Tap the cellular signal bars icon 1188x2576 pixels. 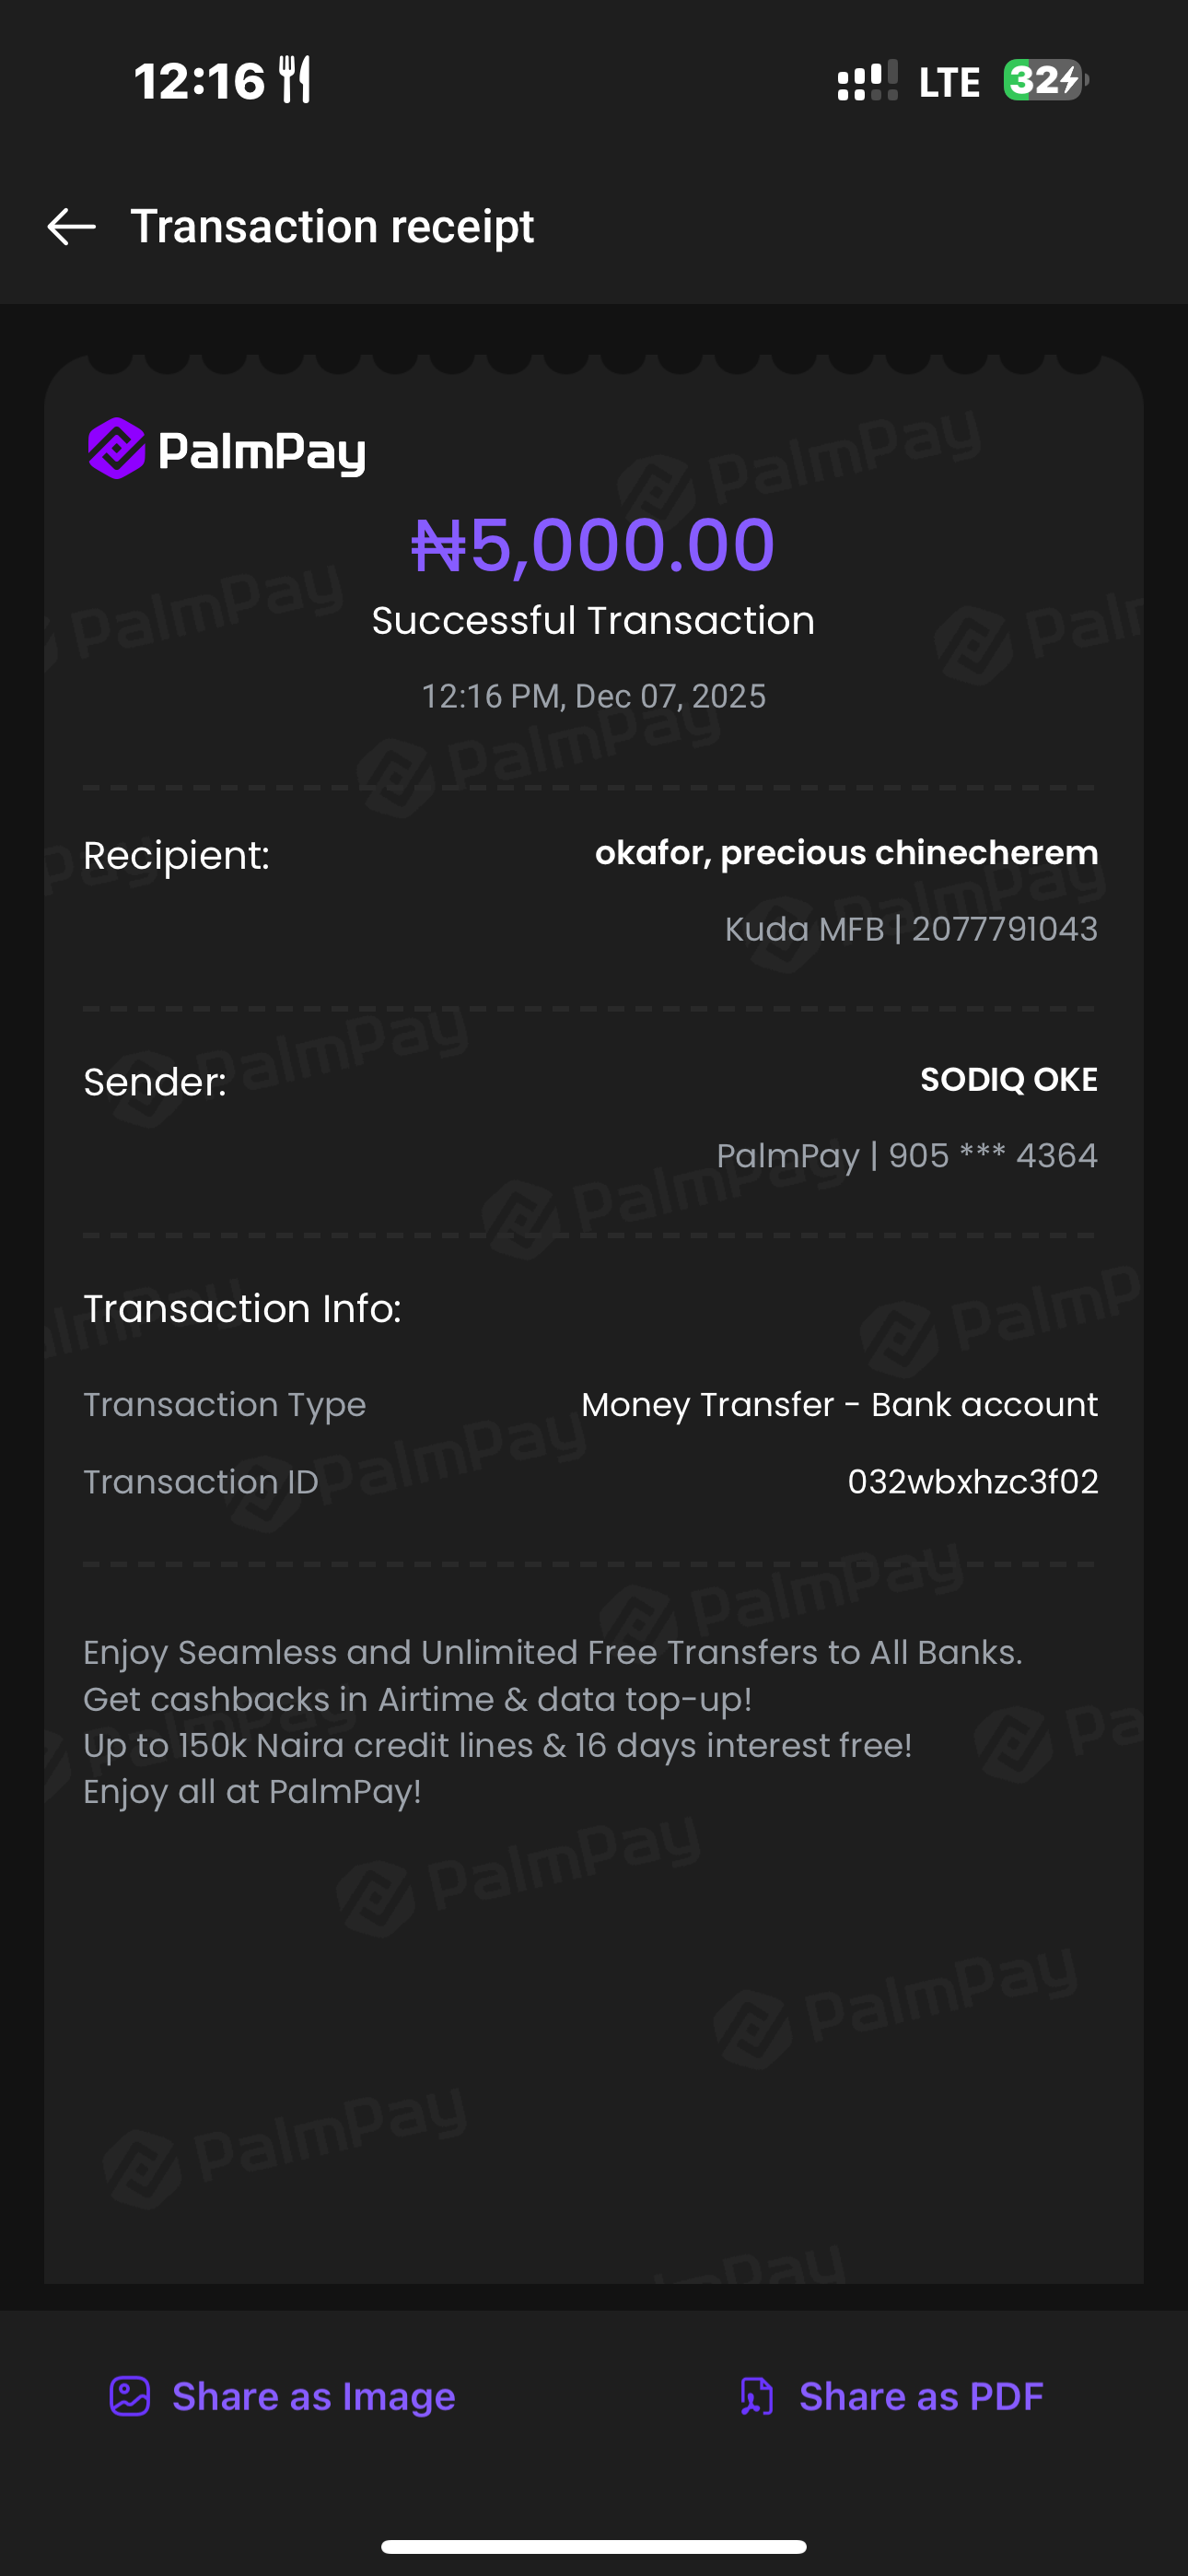coord(867,81)
